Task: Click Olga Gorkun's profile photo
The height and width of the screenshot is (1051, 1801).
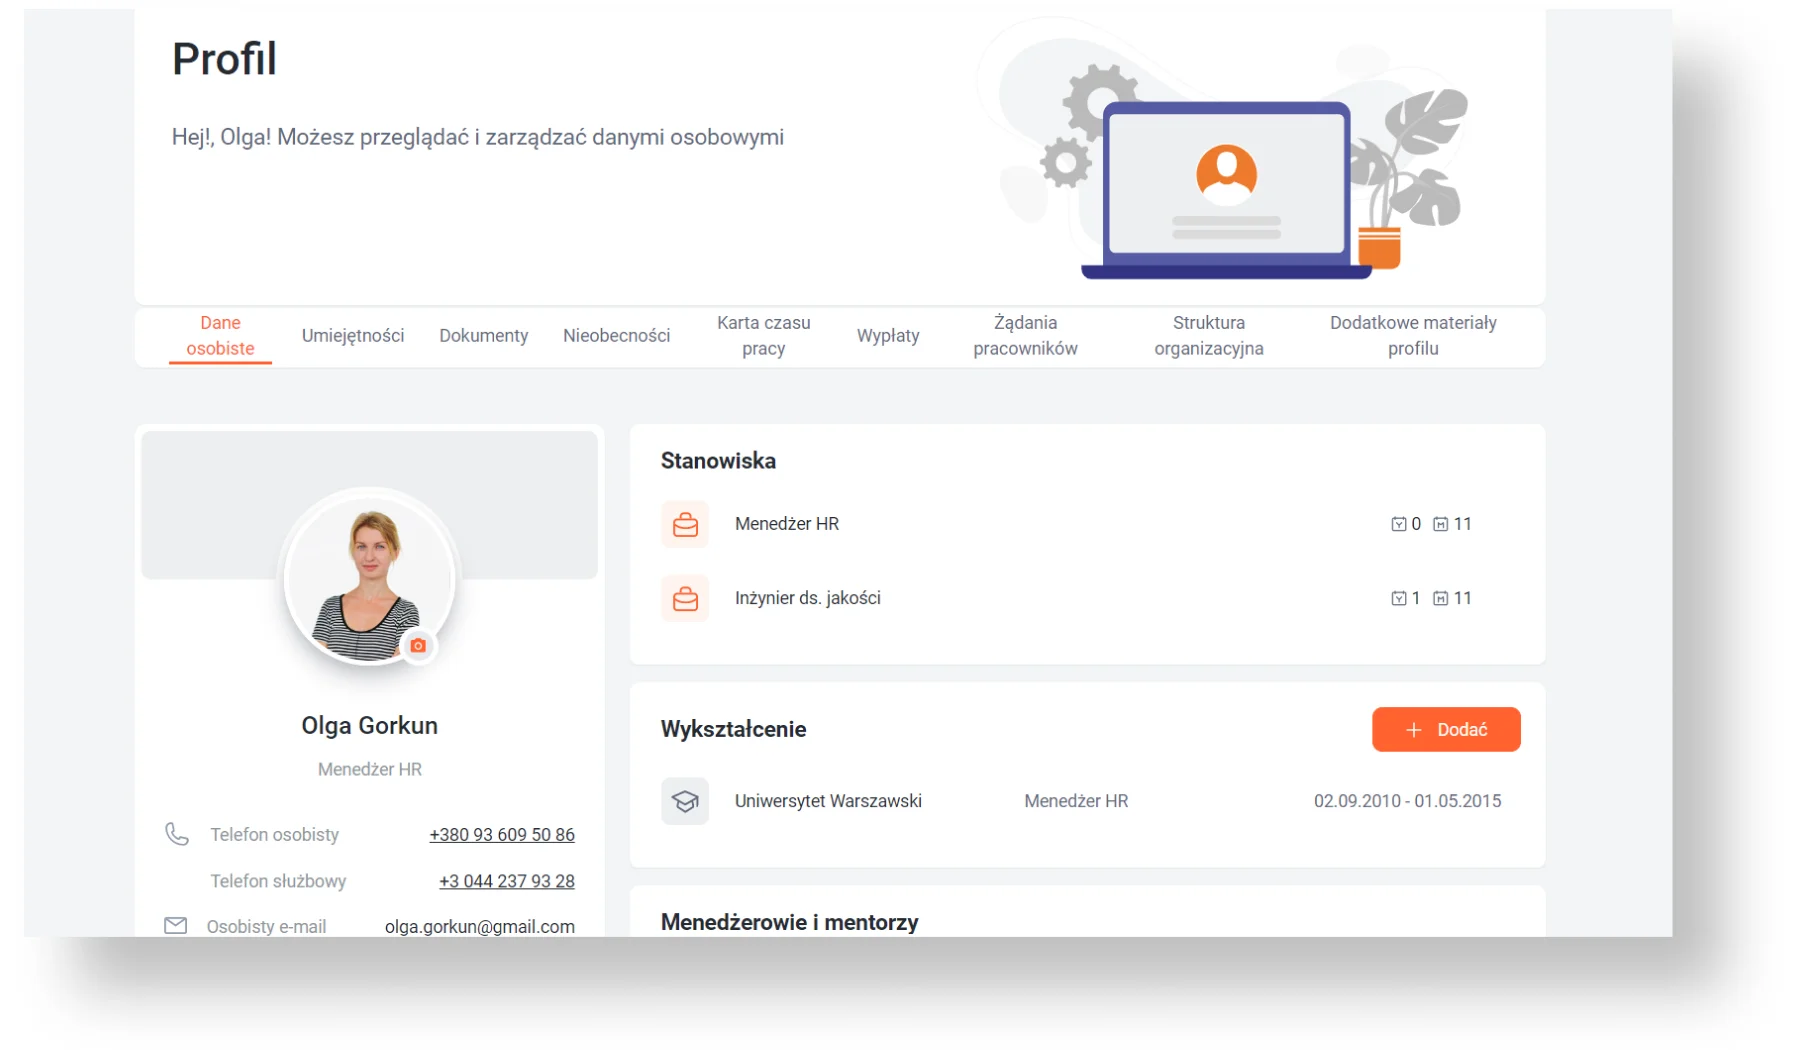Action: pos(369,576)
